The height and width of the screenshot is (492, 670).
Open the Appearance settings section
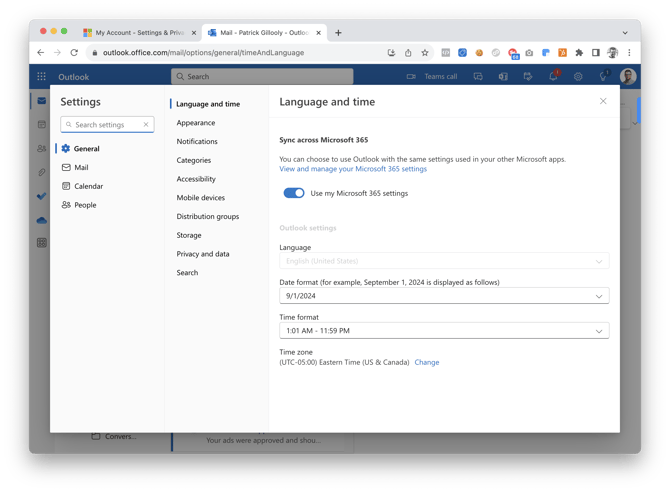point(196,123)
